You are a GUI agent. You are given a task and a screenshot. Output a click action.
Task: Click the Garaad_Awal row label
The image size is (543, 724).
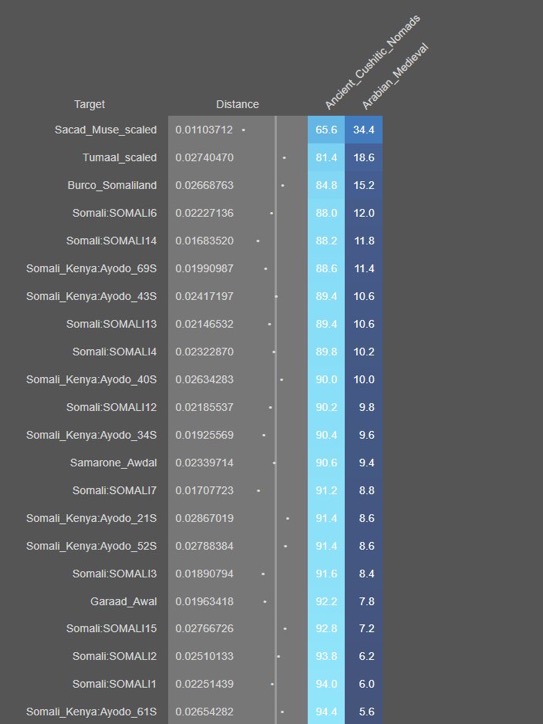tap(124, 601)
